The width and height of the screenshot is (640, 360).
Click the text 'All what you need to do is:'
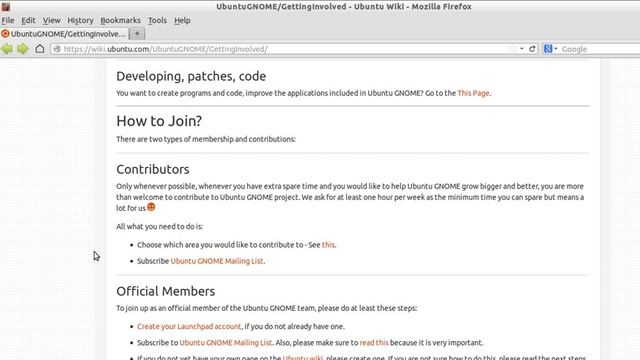160,227
